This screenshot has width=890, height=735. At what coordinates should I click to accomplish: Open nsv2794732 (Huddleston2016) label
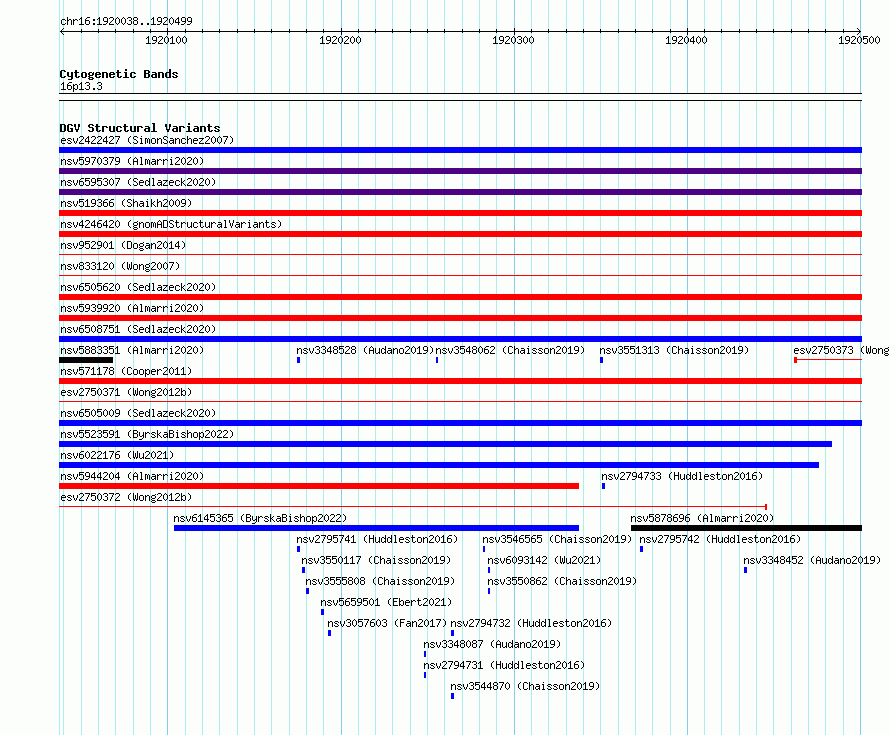531,623
